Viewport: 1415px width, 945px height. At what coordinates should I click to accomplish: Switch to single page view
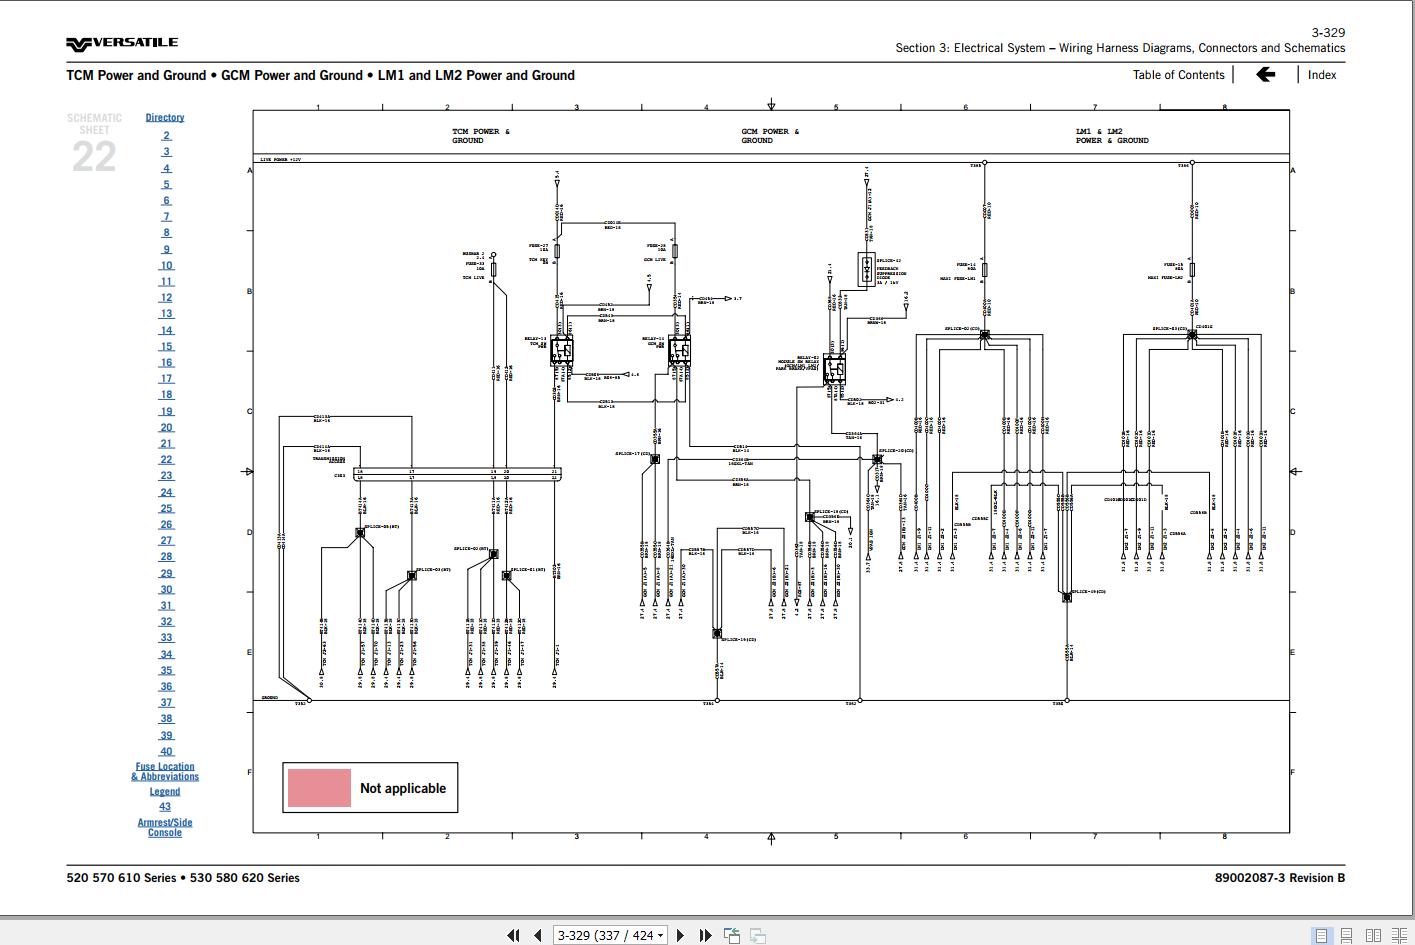click(1322, 935)
